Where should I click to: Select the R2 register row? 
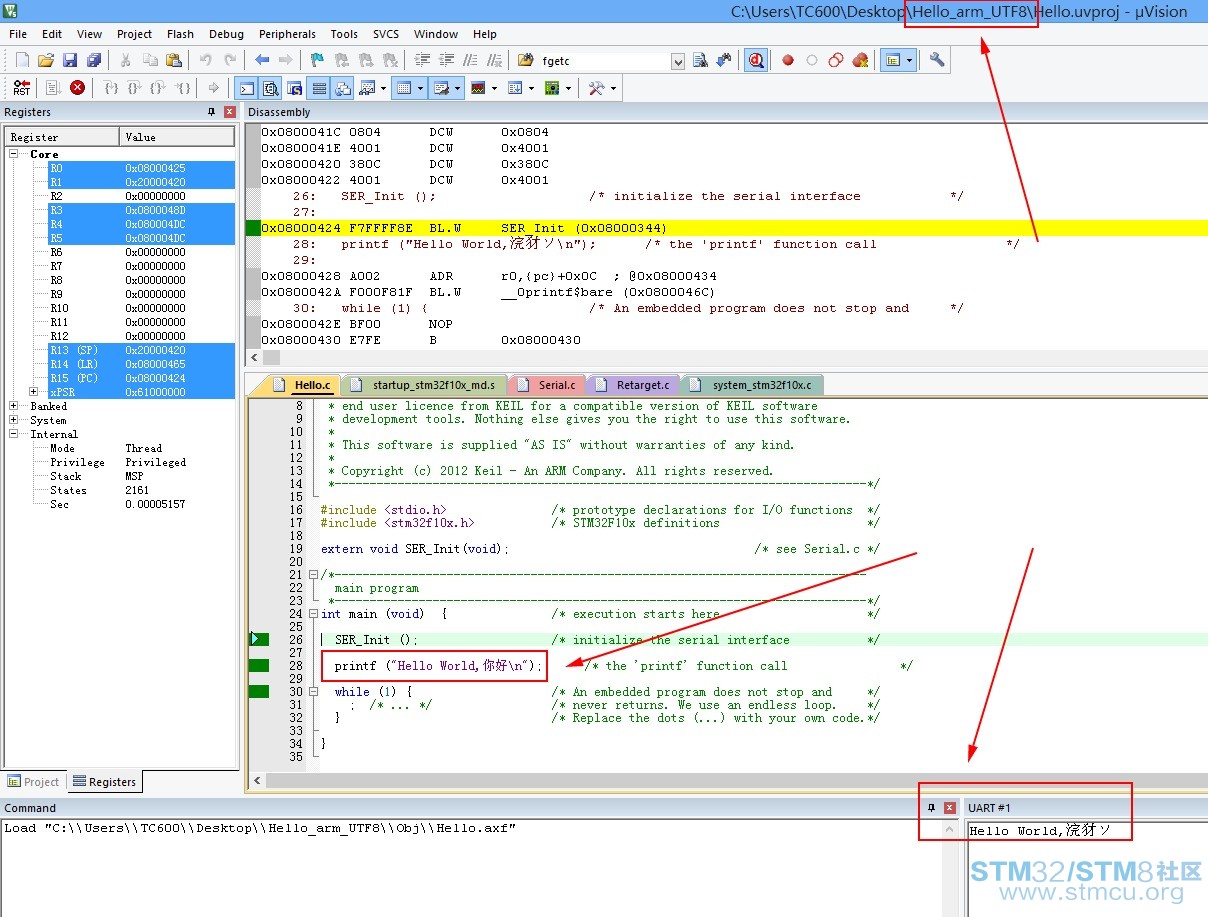(x=141, y=196)
